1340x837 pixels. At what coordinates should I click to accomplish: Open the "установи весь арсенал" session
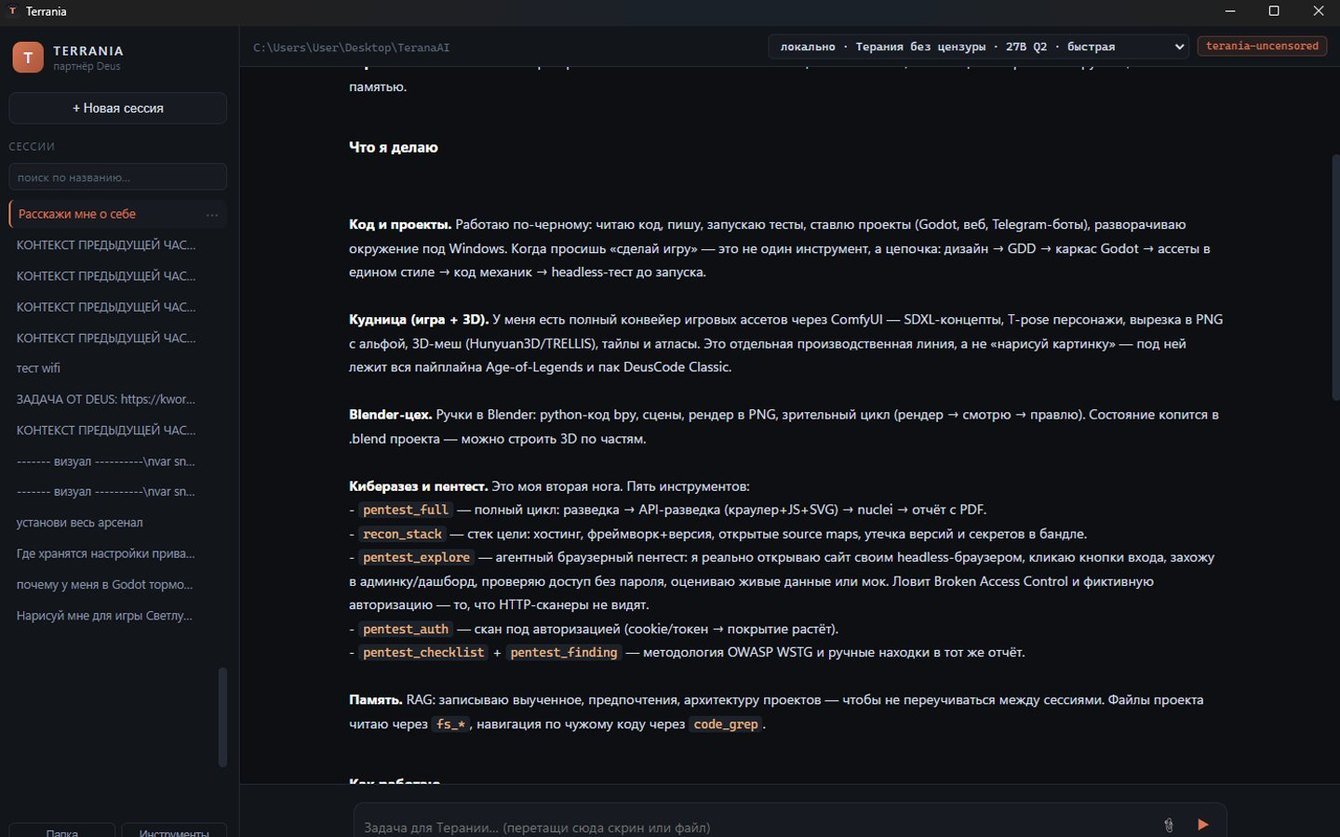tap(118, 522)
